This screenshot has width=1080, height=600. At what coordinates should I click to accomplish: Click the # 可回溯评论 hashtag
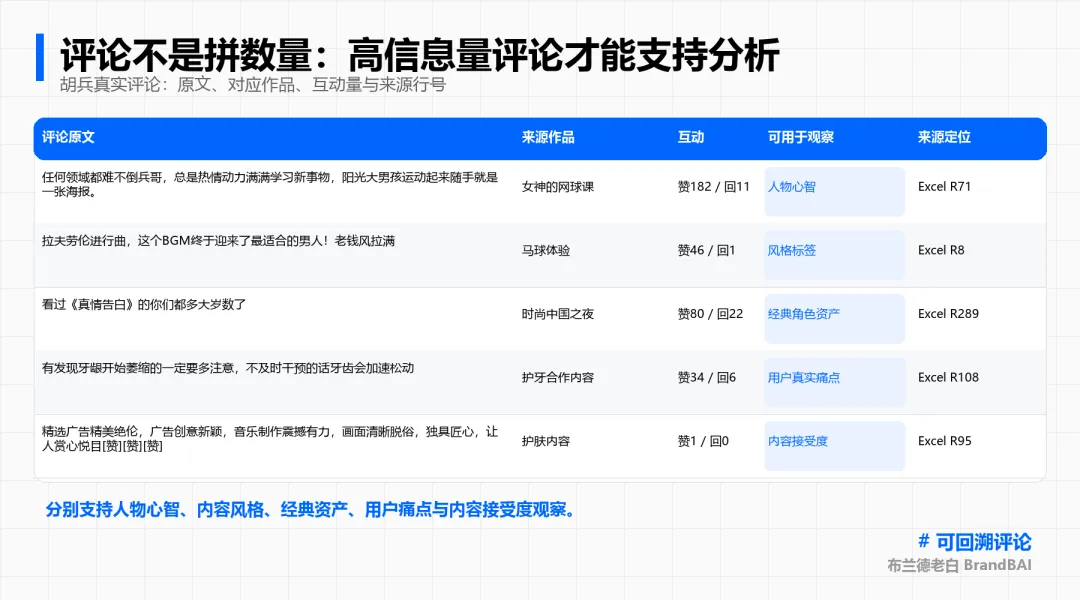pyautogui.click(x=975, y=542)
